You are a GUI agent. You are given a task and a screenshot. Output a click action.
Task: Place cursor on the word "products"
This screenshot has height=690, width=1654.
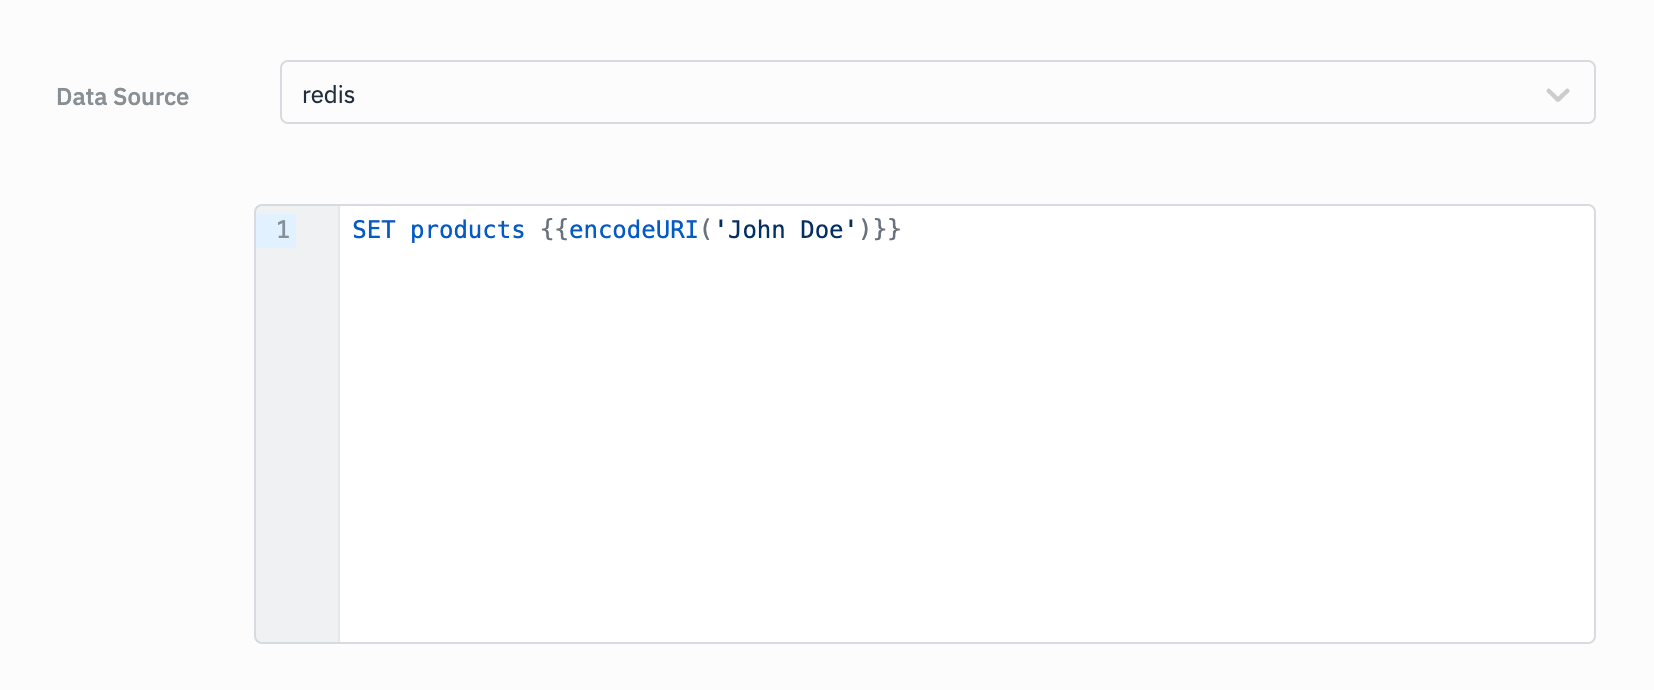(467, 230)
